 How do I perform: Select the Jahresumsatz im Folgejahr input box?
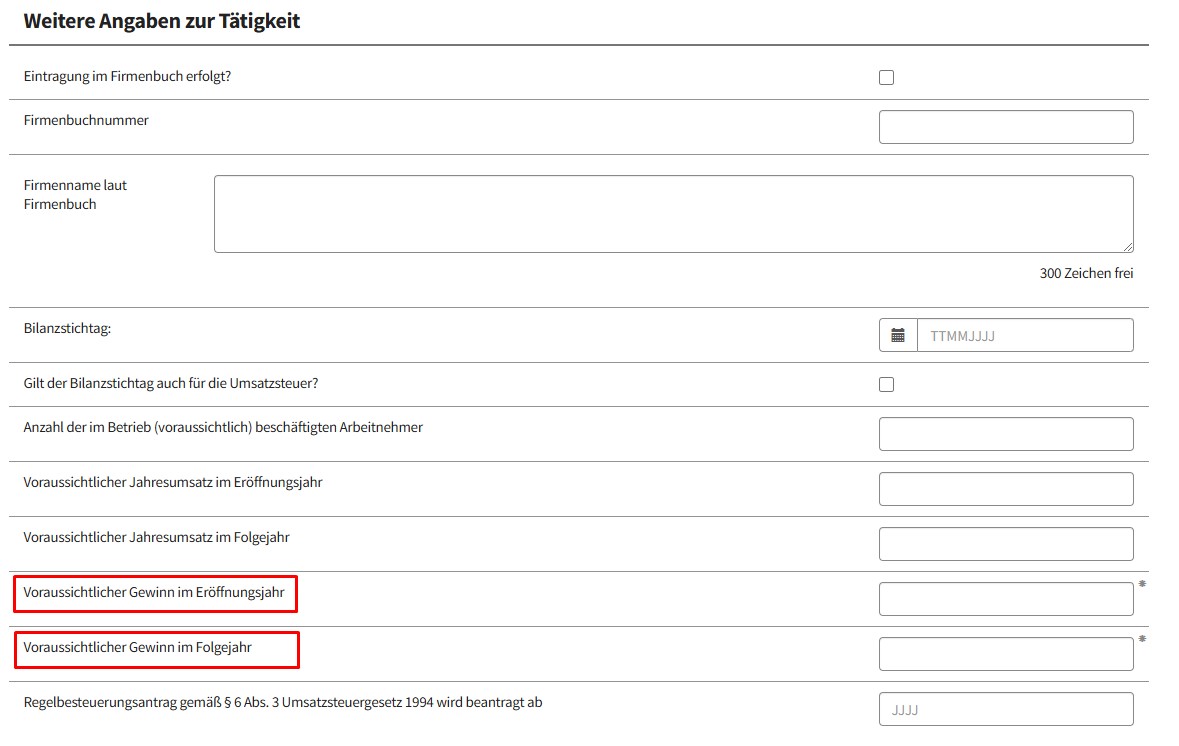(x=1005, y=544)
